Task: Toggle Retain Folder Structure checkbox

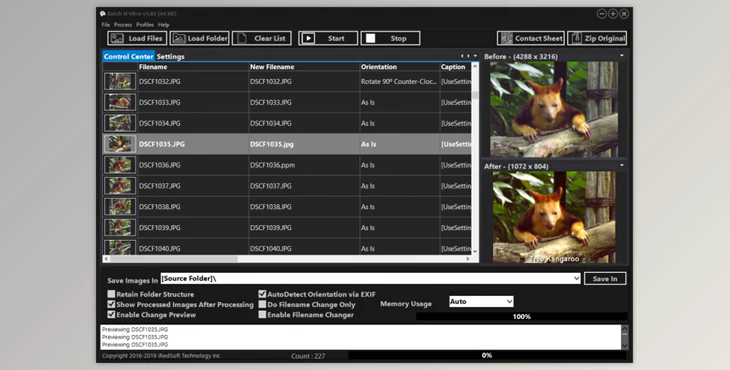Action: pos(111,294)
